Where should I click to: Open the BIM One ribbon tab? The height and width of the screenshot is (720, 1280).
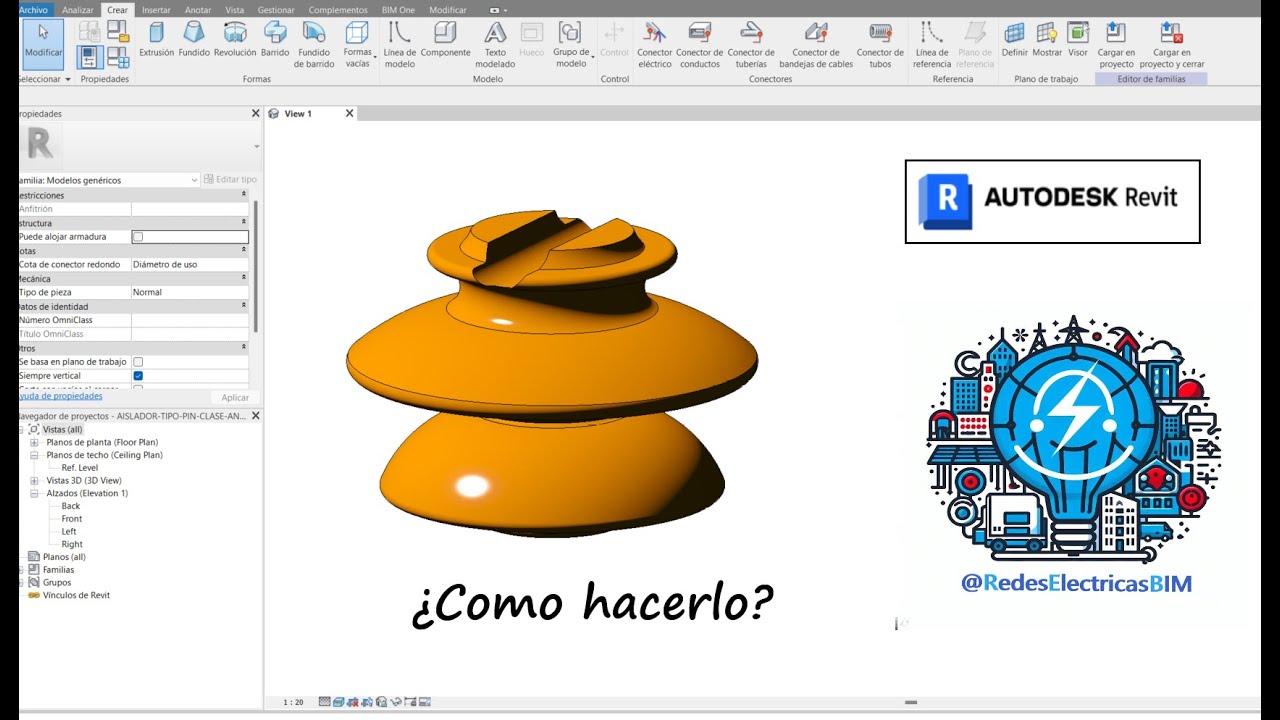pos(398,10)
